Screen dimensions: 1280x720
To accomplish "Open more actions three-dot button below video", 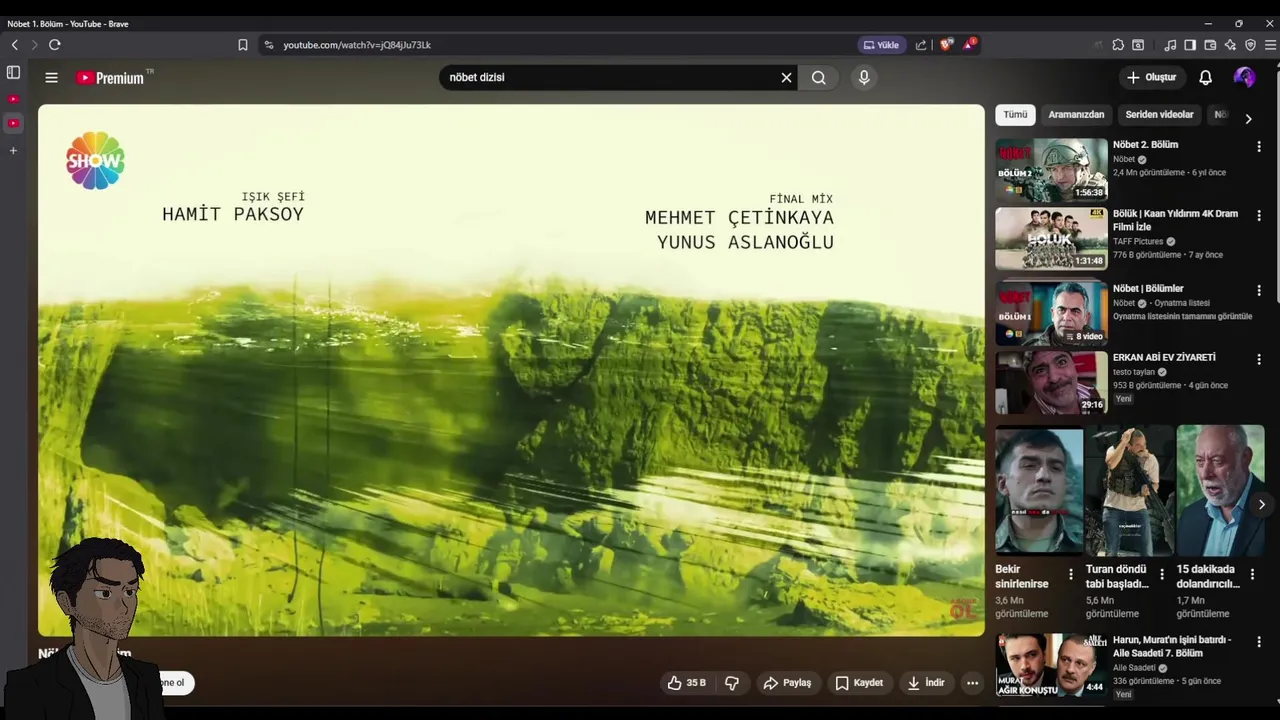I will coord(972,683).
